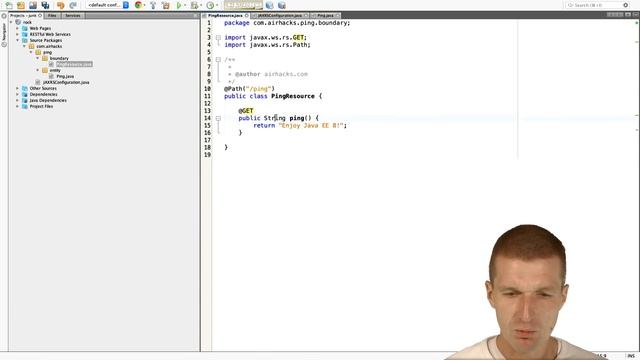Click the Build Project hammer icon

tap(153, 5)
